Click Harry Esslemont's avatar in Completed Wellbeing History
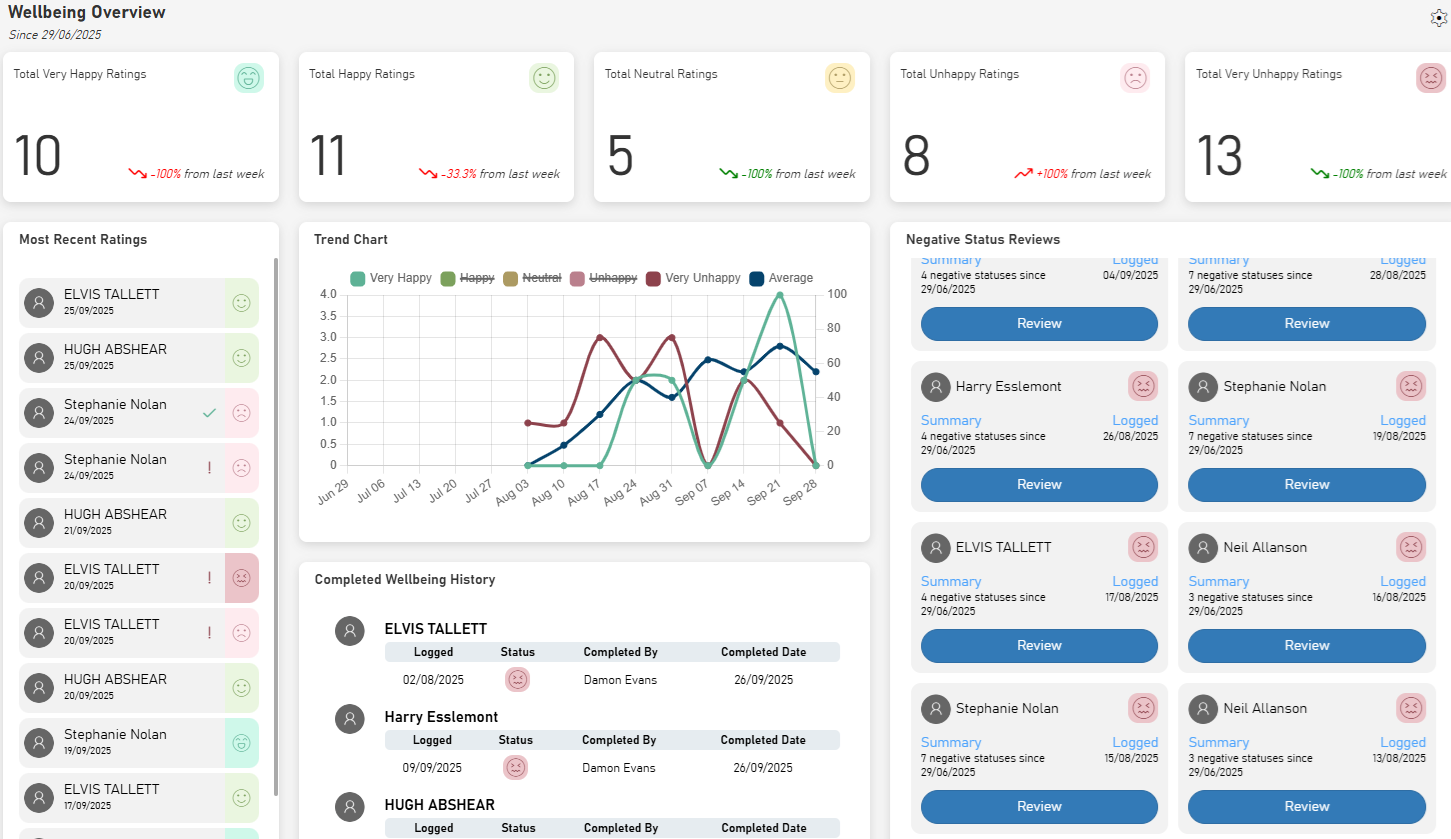This screenshot has height=839, width=1451. [349, 718]
